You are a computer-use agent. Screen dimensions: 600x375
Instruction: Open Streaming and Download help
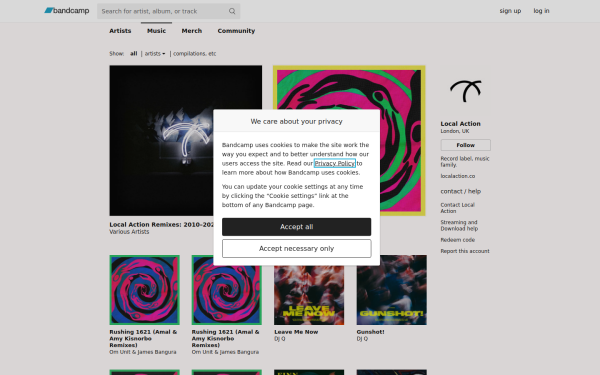click(x=459, y=225)
